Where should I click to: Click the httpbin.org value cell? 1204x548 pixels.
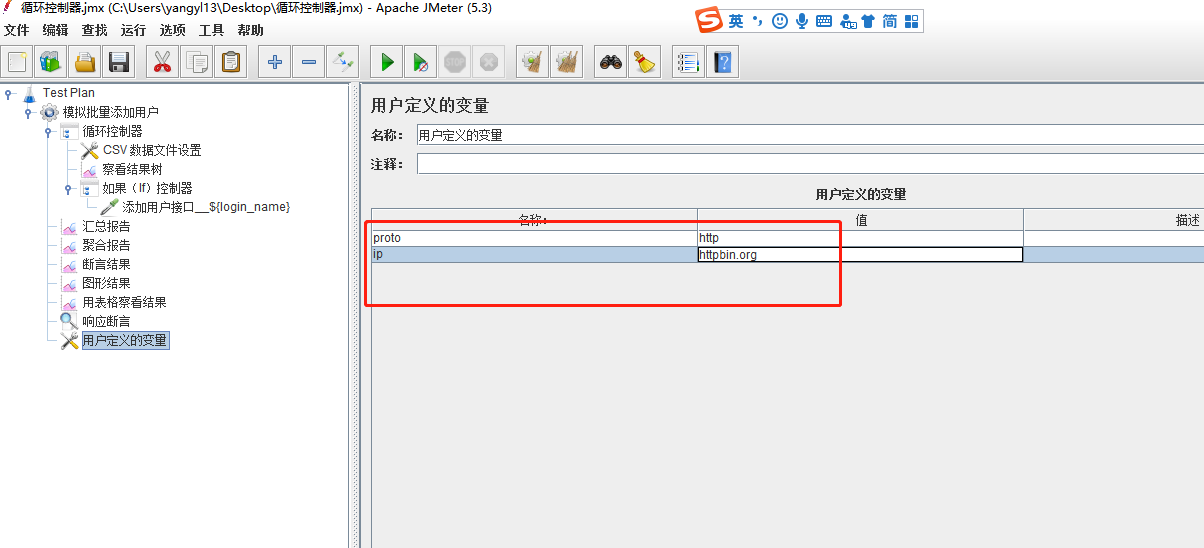click(x=860, y=255)
